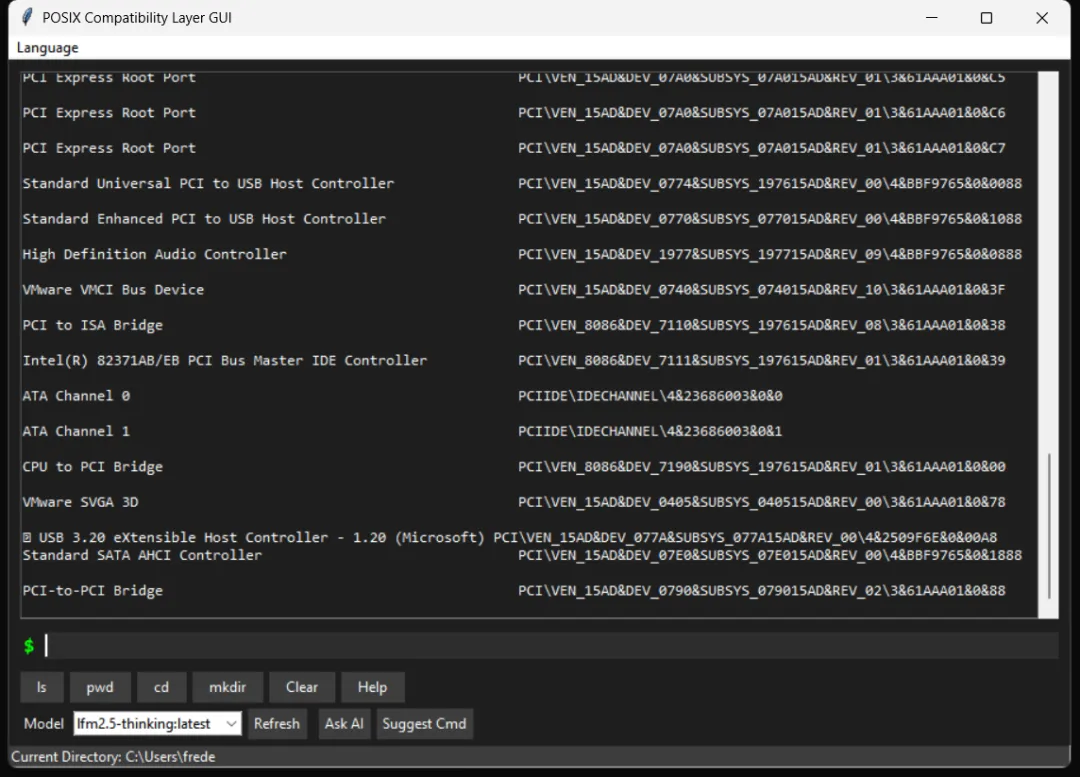Viewport: 1080px width, 777px height.
Task: Click the 'Model' label
Action: click(43, 723)
